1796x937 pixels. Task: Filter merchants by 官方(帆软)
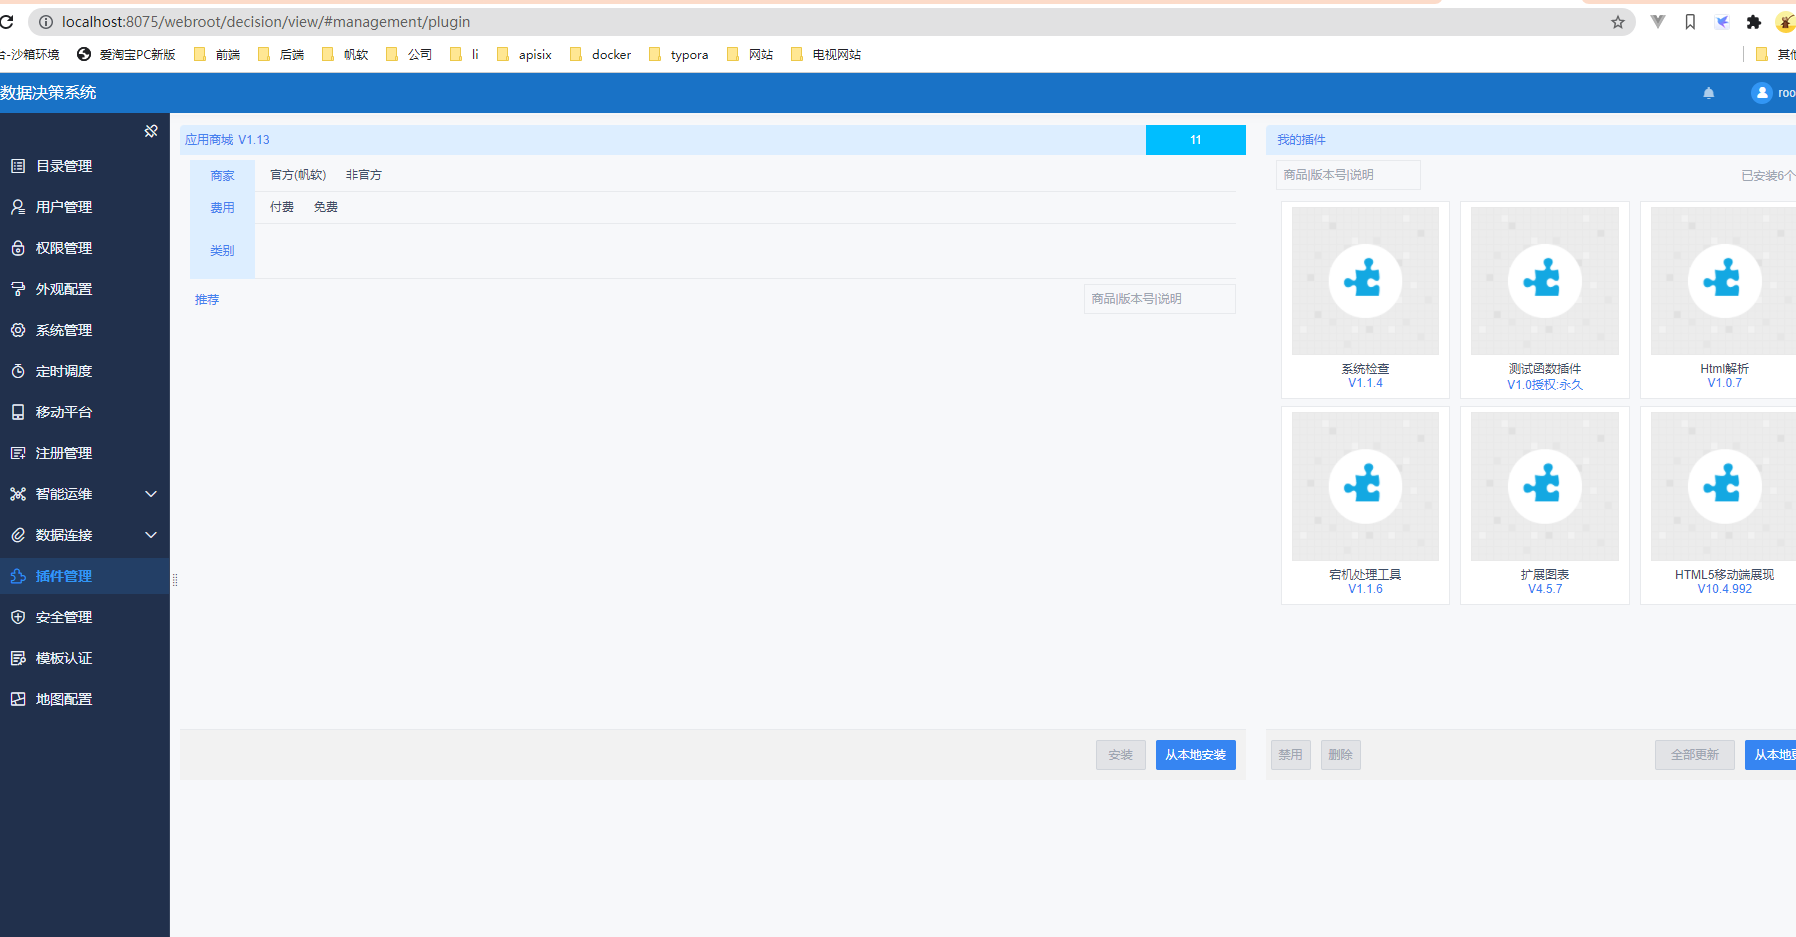pyautogui.click(x=298, y=175)
